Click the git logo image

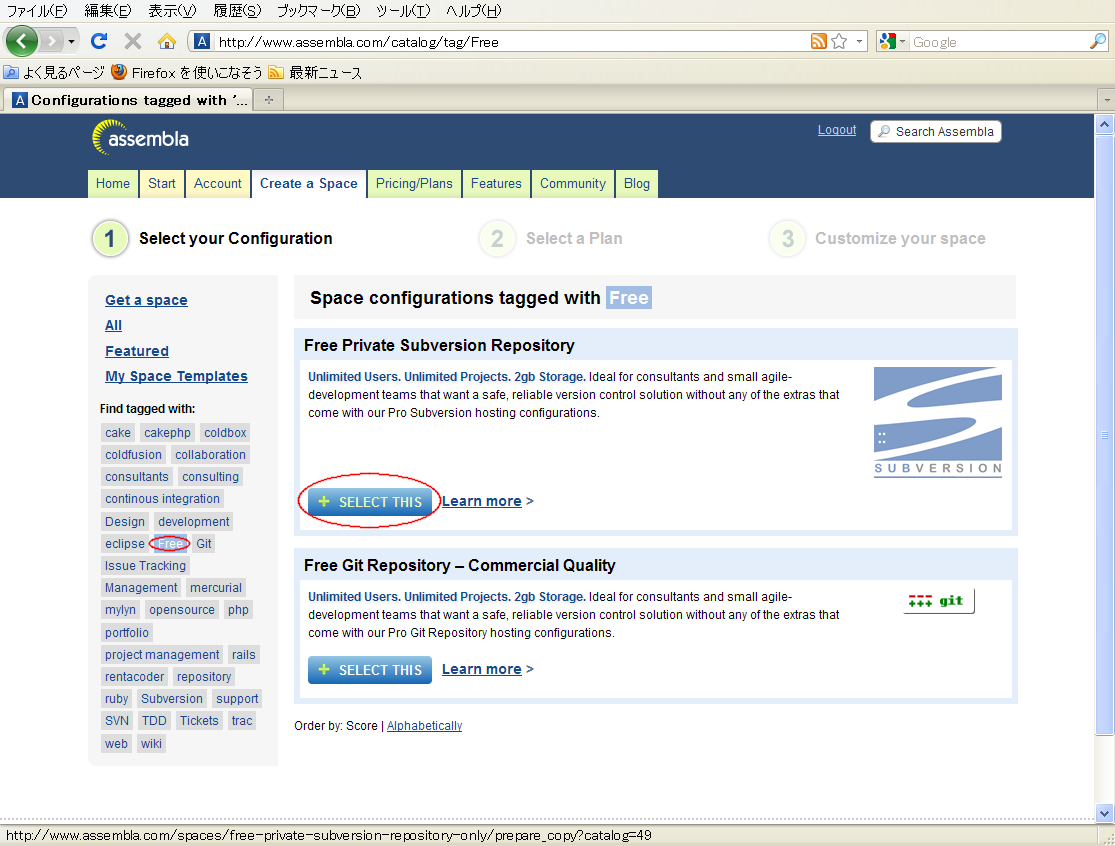938,601
